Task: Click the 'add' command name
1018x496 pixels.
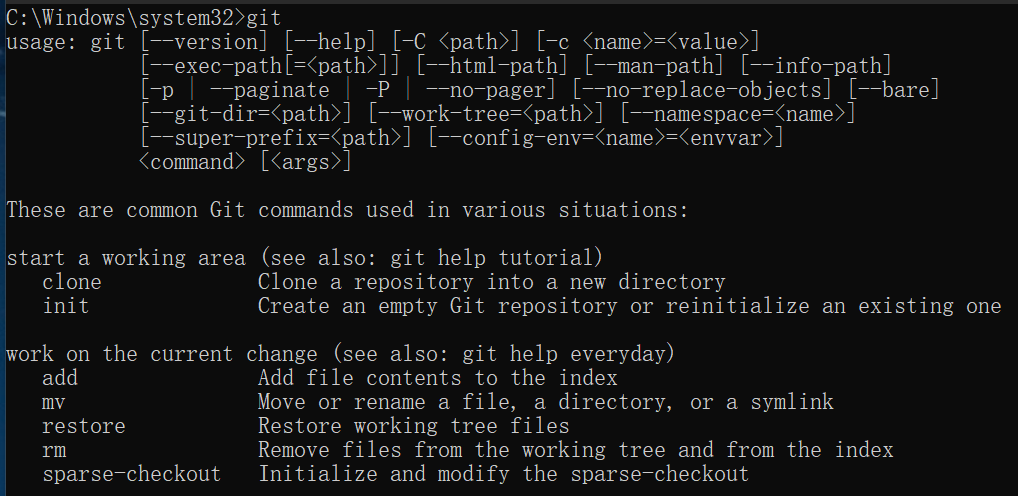Action: (x=60, y=378)
